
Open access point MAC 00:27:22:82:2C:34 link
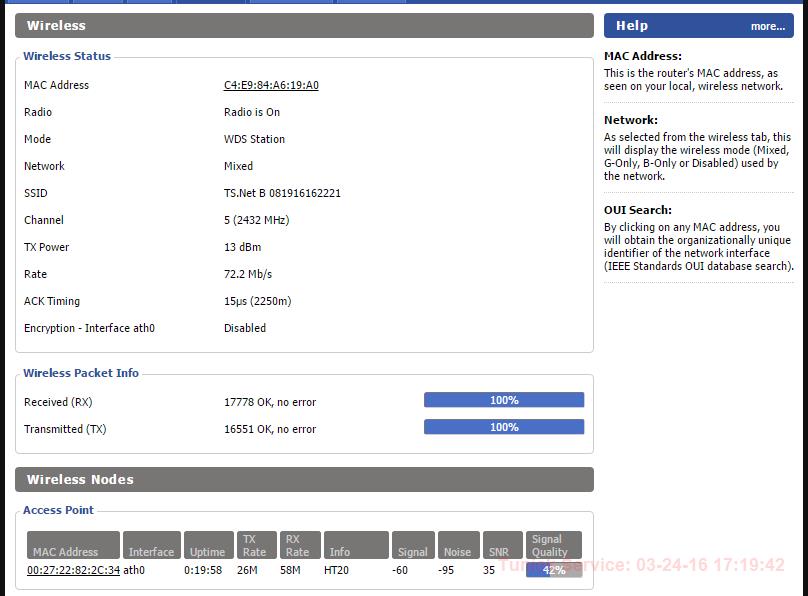pyautogui.click(x=73, y=570)
